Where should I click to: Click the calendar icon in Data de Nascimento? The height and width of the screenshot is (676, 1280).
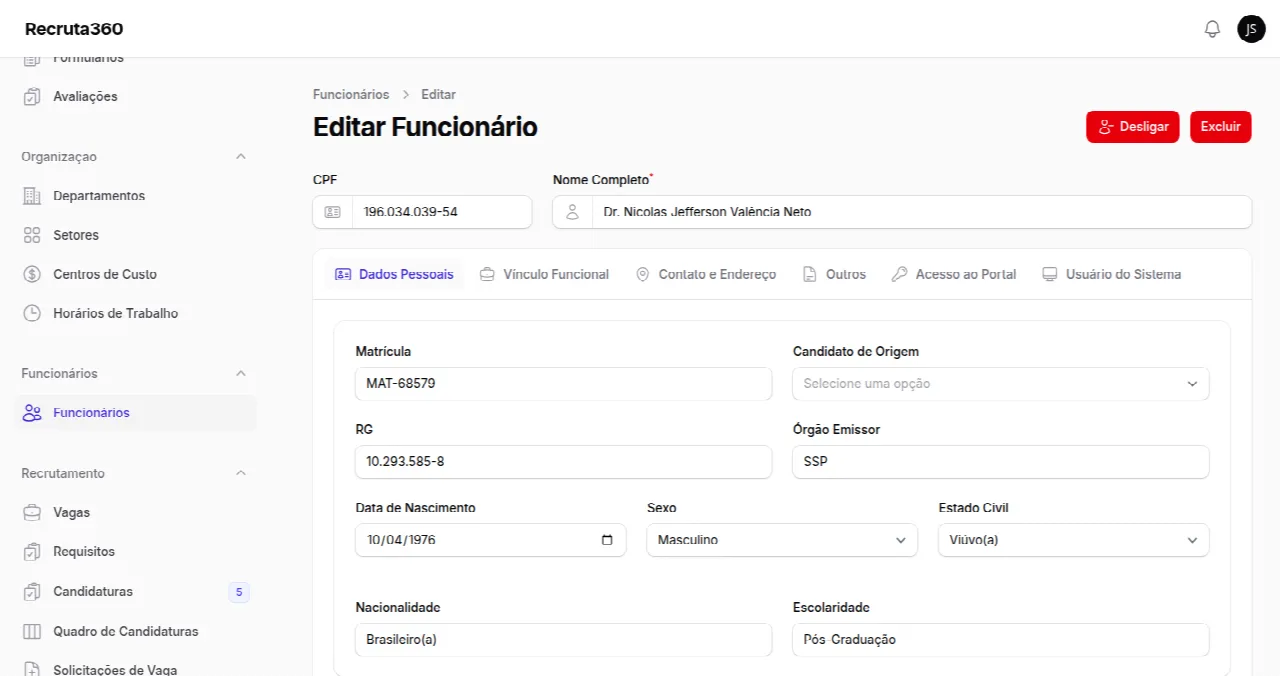[x=607, y=540]
